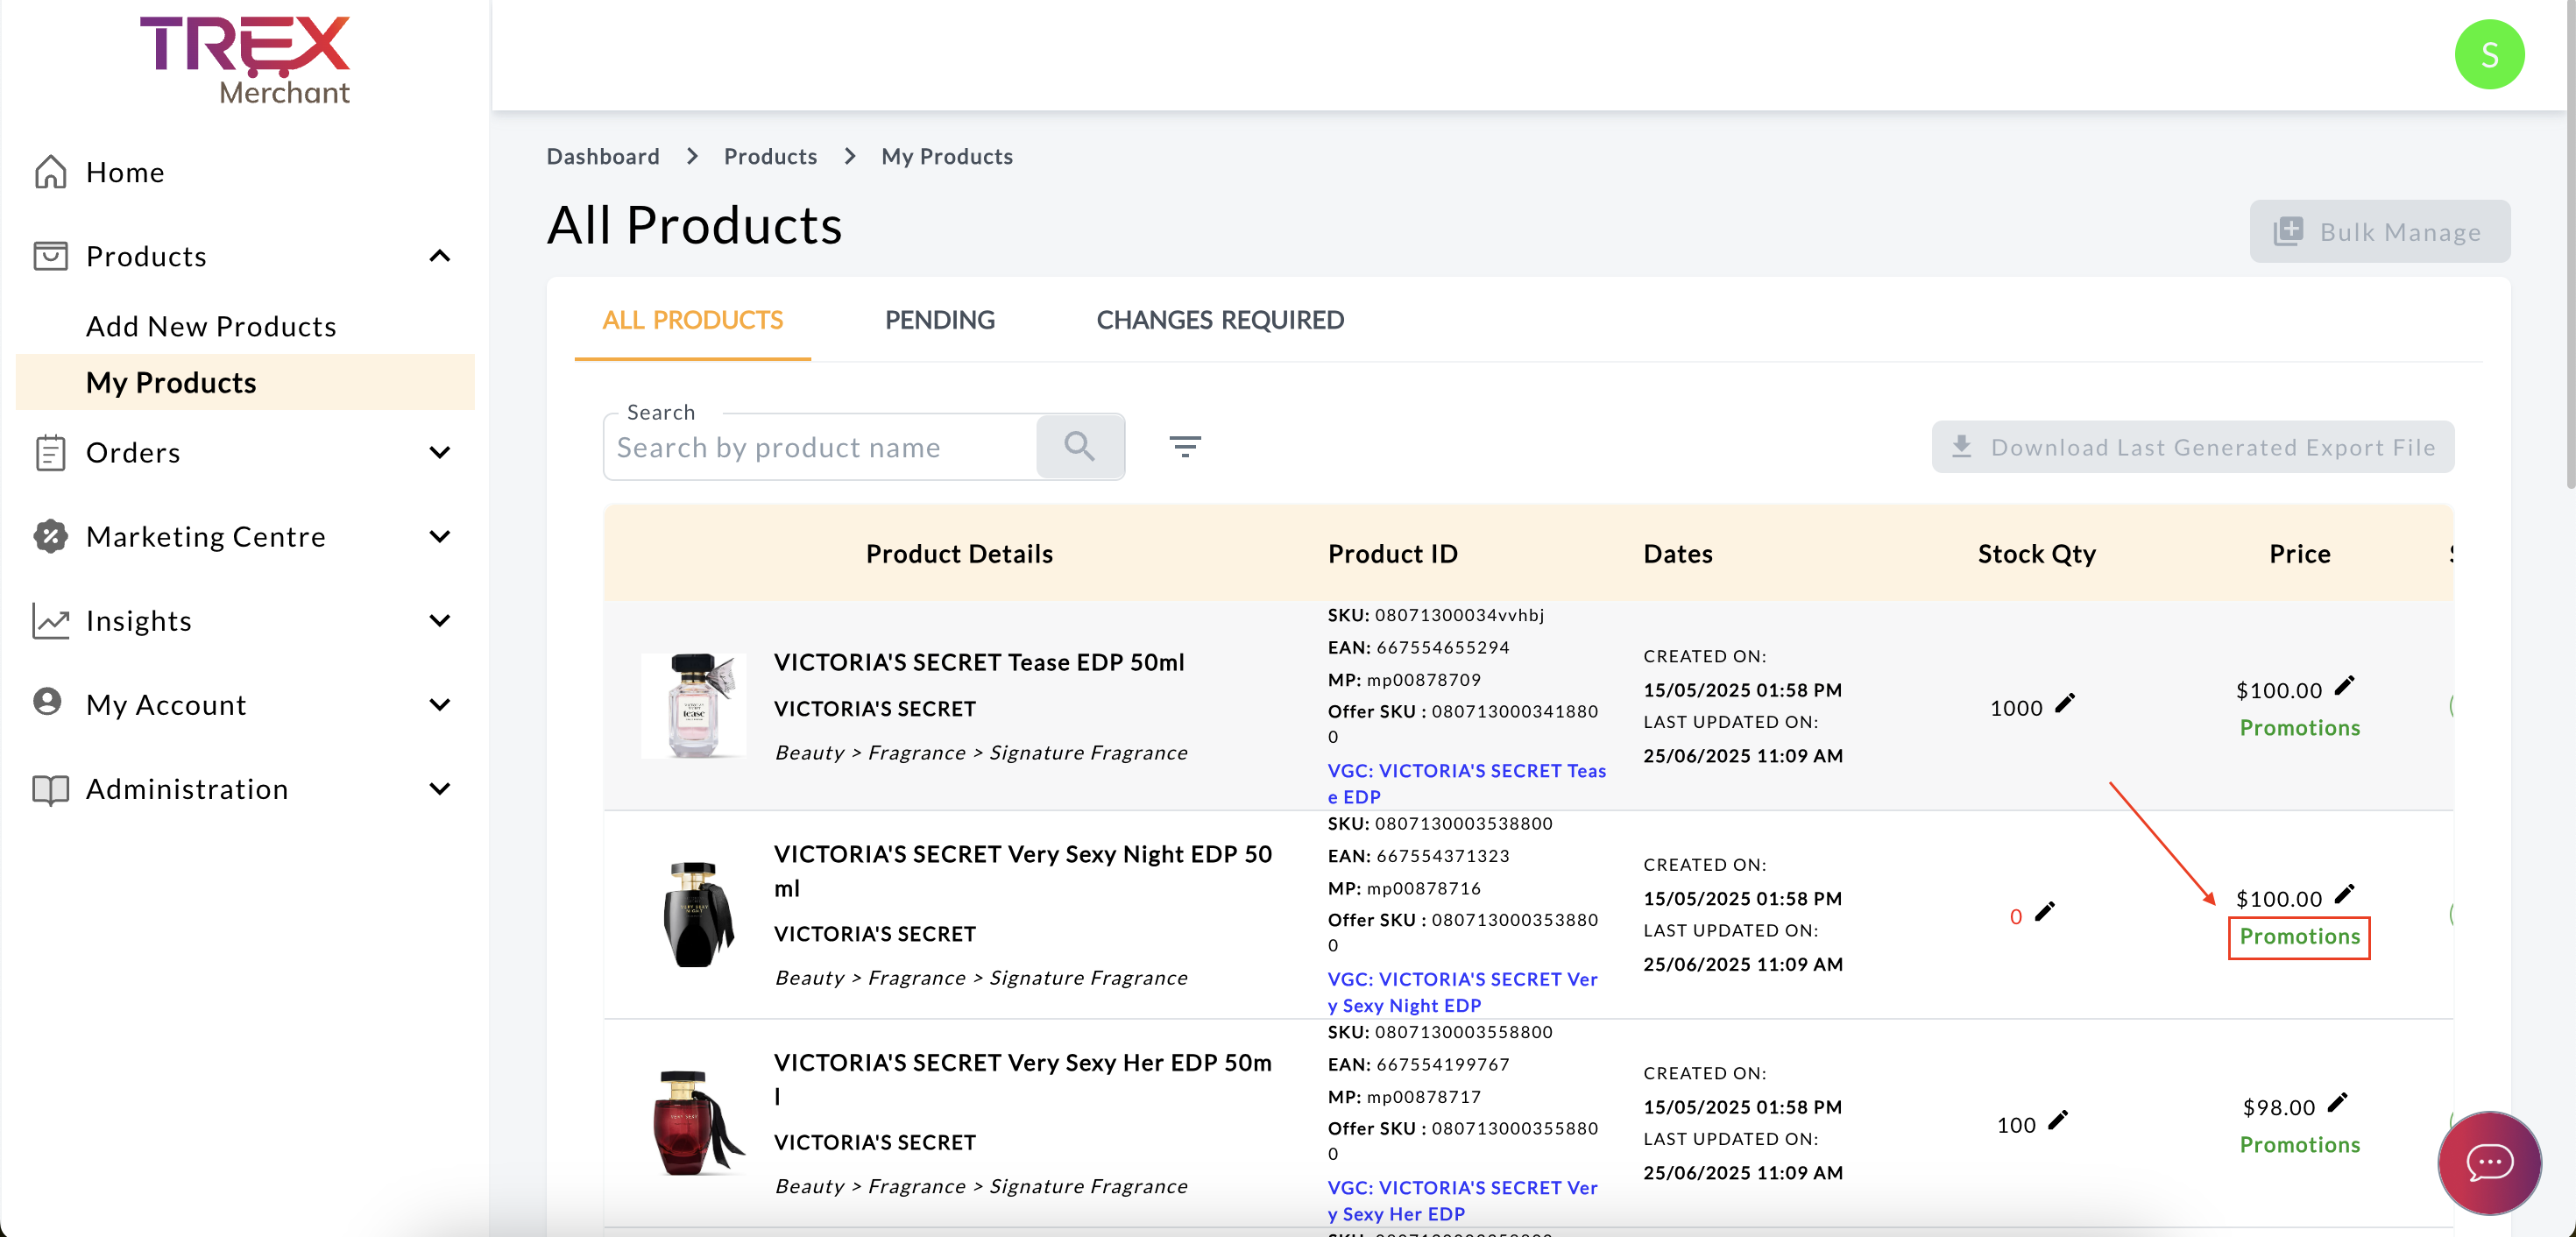This screenshot has height=1237, width=2576.
Task: Open Products breadcrumb link
Action: pyautogui.click(x=770, y=156)
